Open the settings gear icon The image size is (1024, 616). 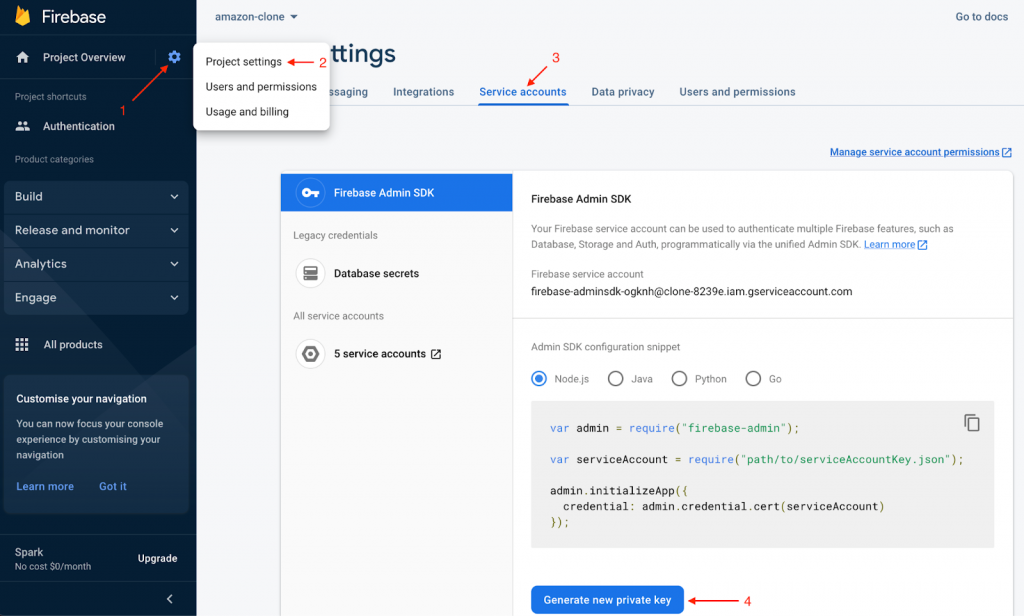click(175, 57)
